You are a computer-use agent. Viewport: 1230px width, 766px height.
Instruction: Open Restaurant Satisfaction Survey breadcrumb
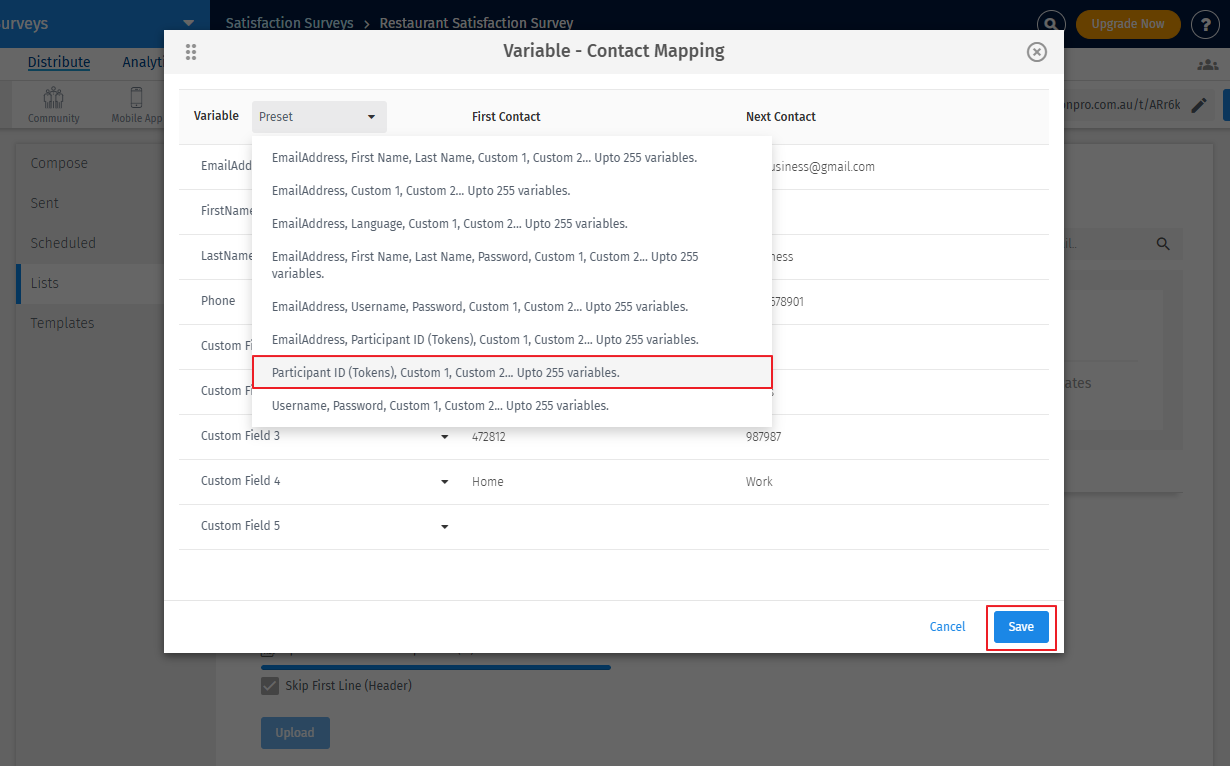pyautogui.click(x=477, y=23)
